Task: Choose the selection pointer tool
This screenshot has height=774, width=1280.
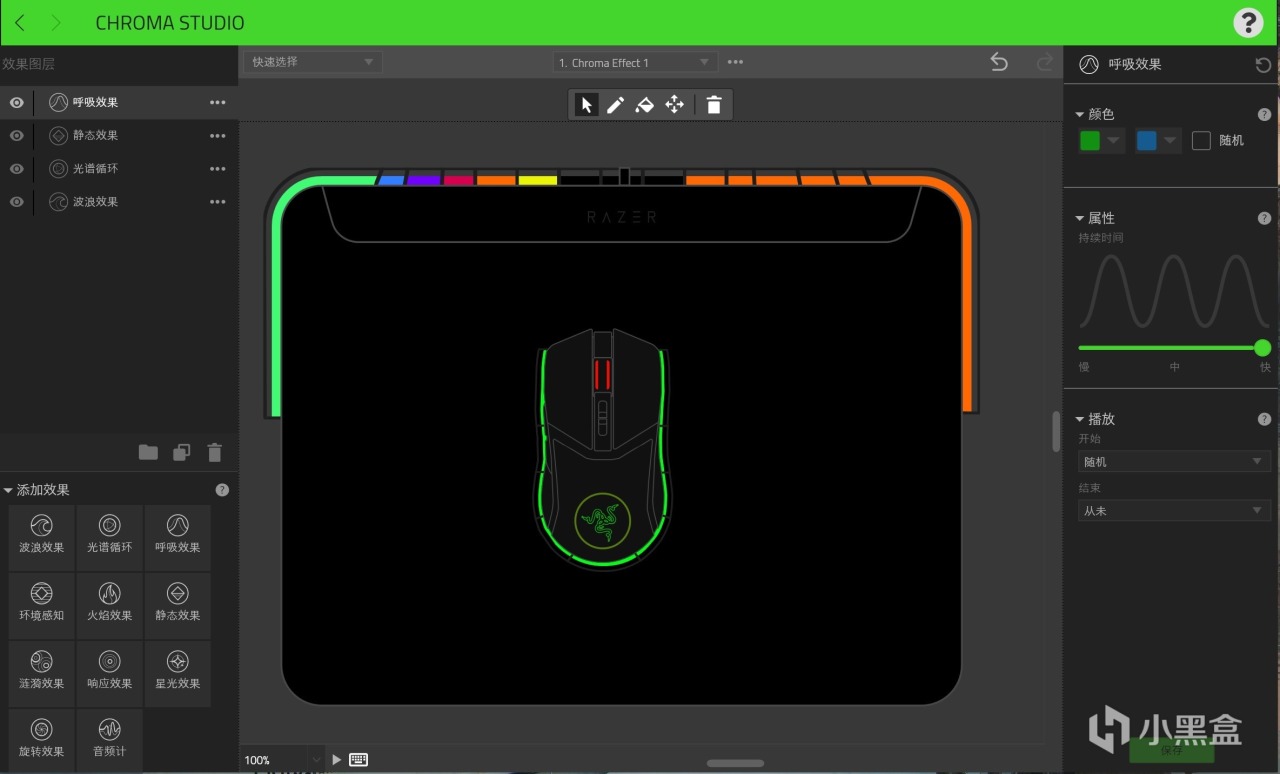Action: click(586, 105)
